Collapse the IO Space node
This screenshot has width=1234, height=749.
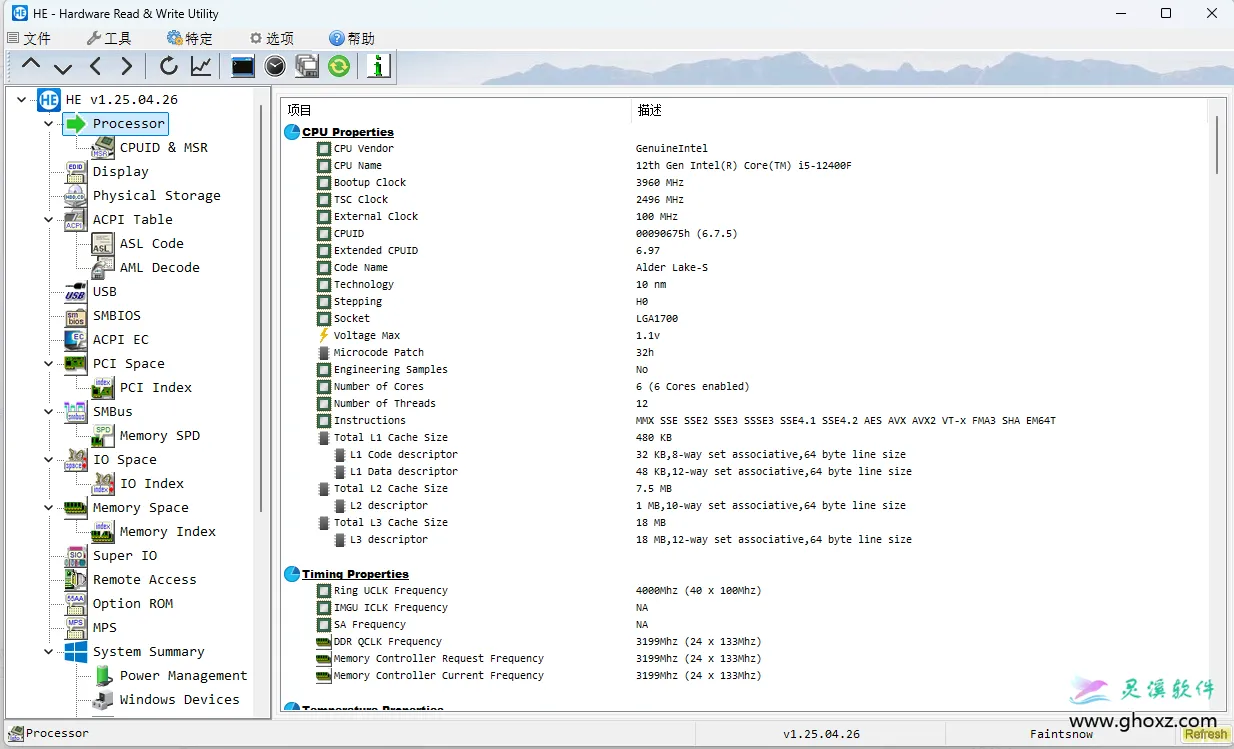coord(49,460)
